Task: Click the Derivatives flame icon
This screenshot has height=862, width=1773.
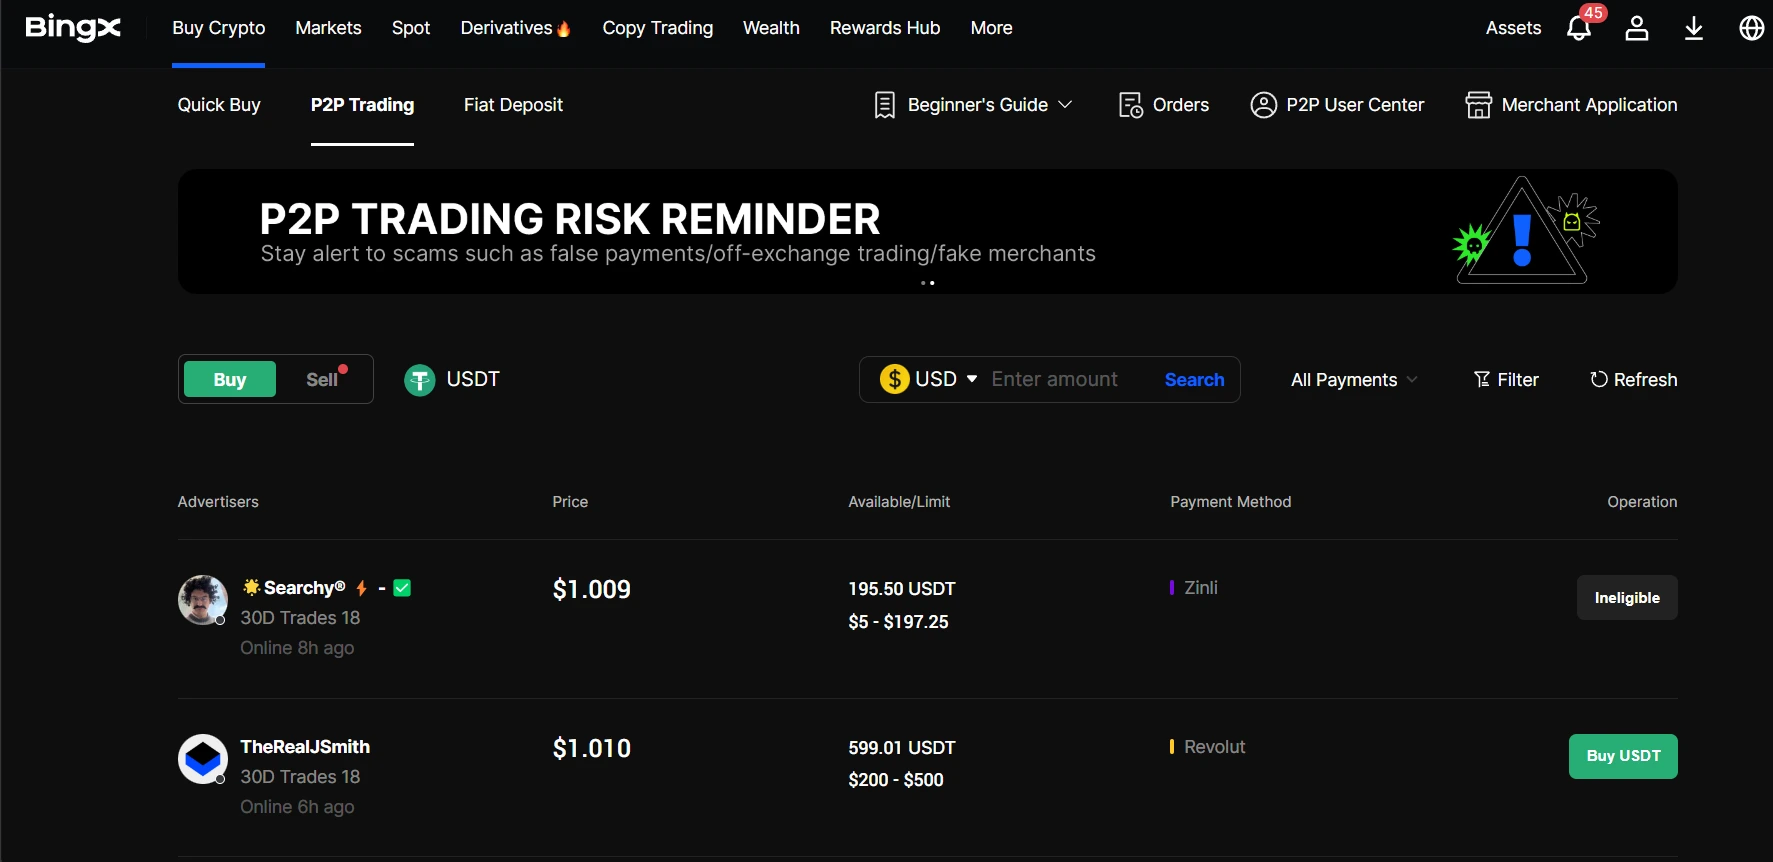Action: [564, 29]
